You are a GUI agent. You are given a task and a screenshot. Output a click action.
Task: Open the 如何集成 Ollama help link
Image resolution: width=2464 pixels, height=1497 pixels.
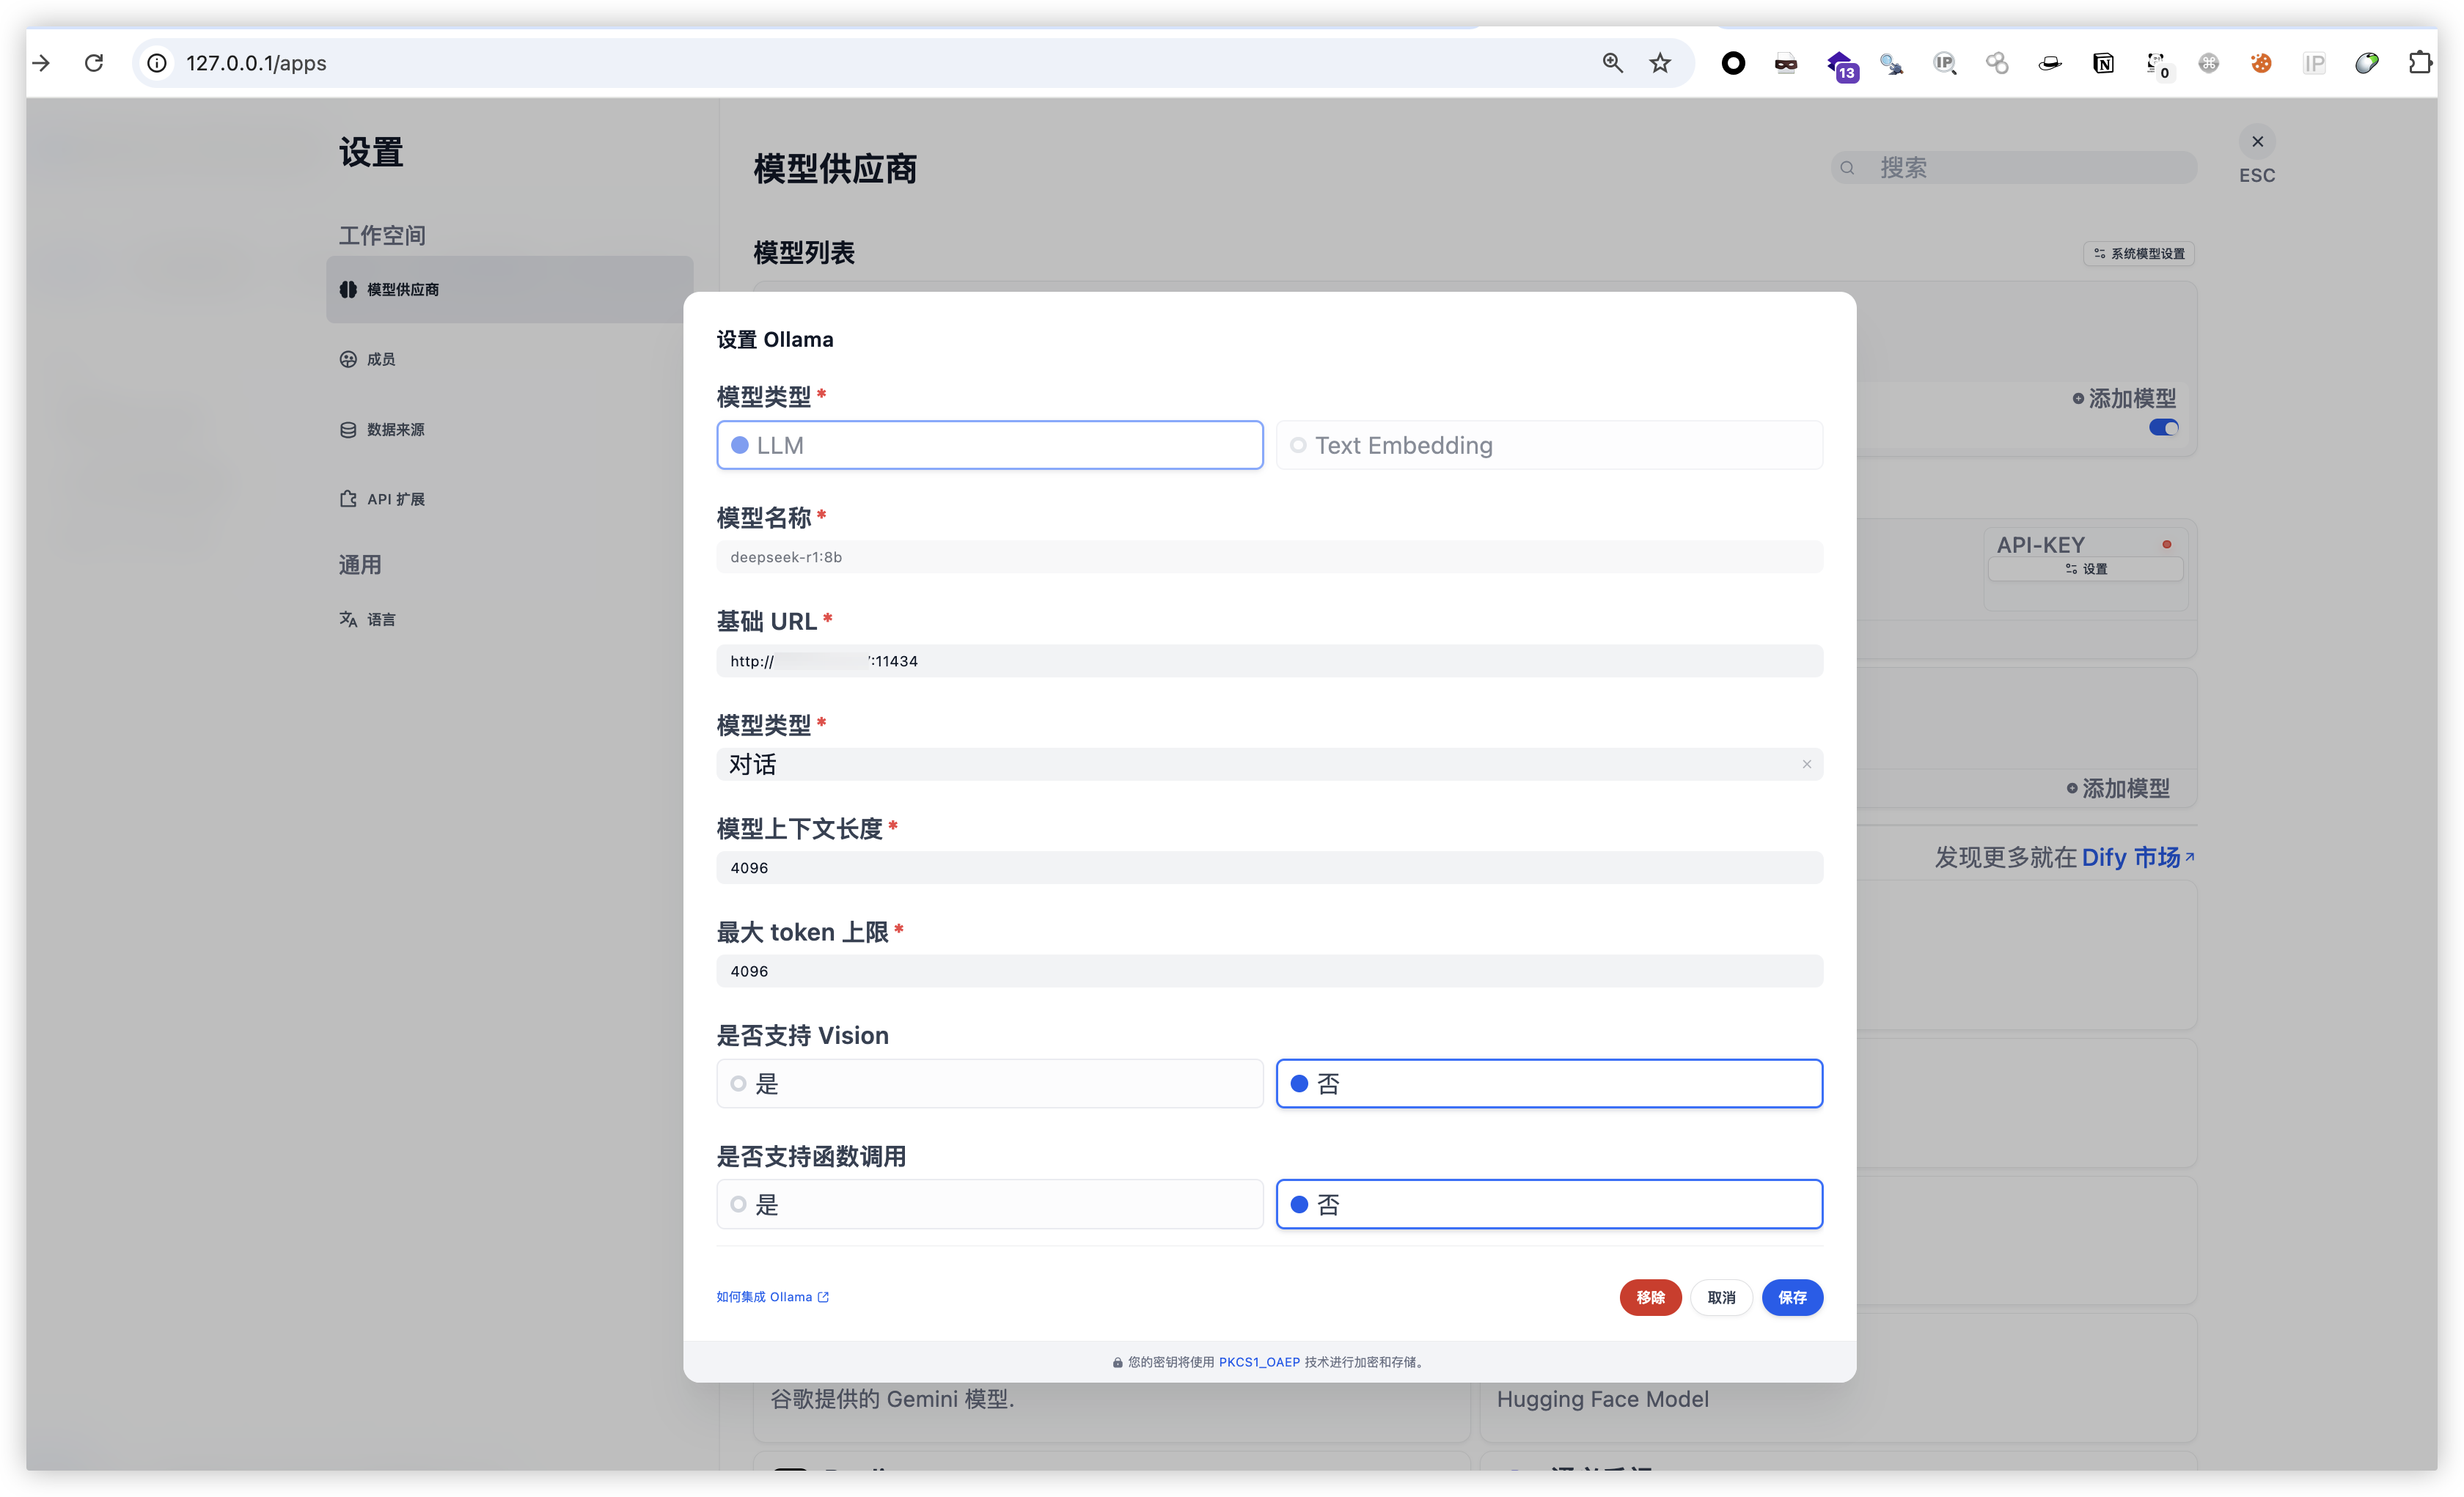[772, 1297]
